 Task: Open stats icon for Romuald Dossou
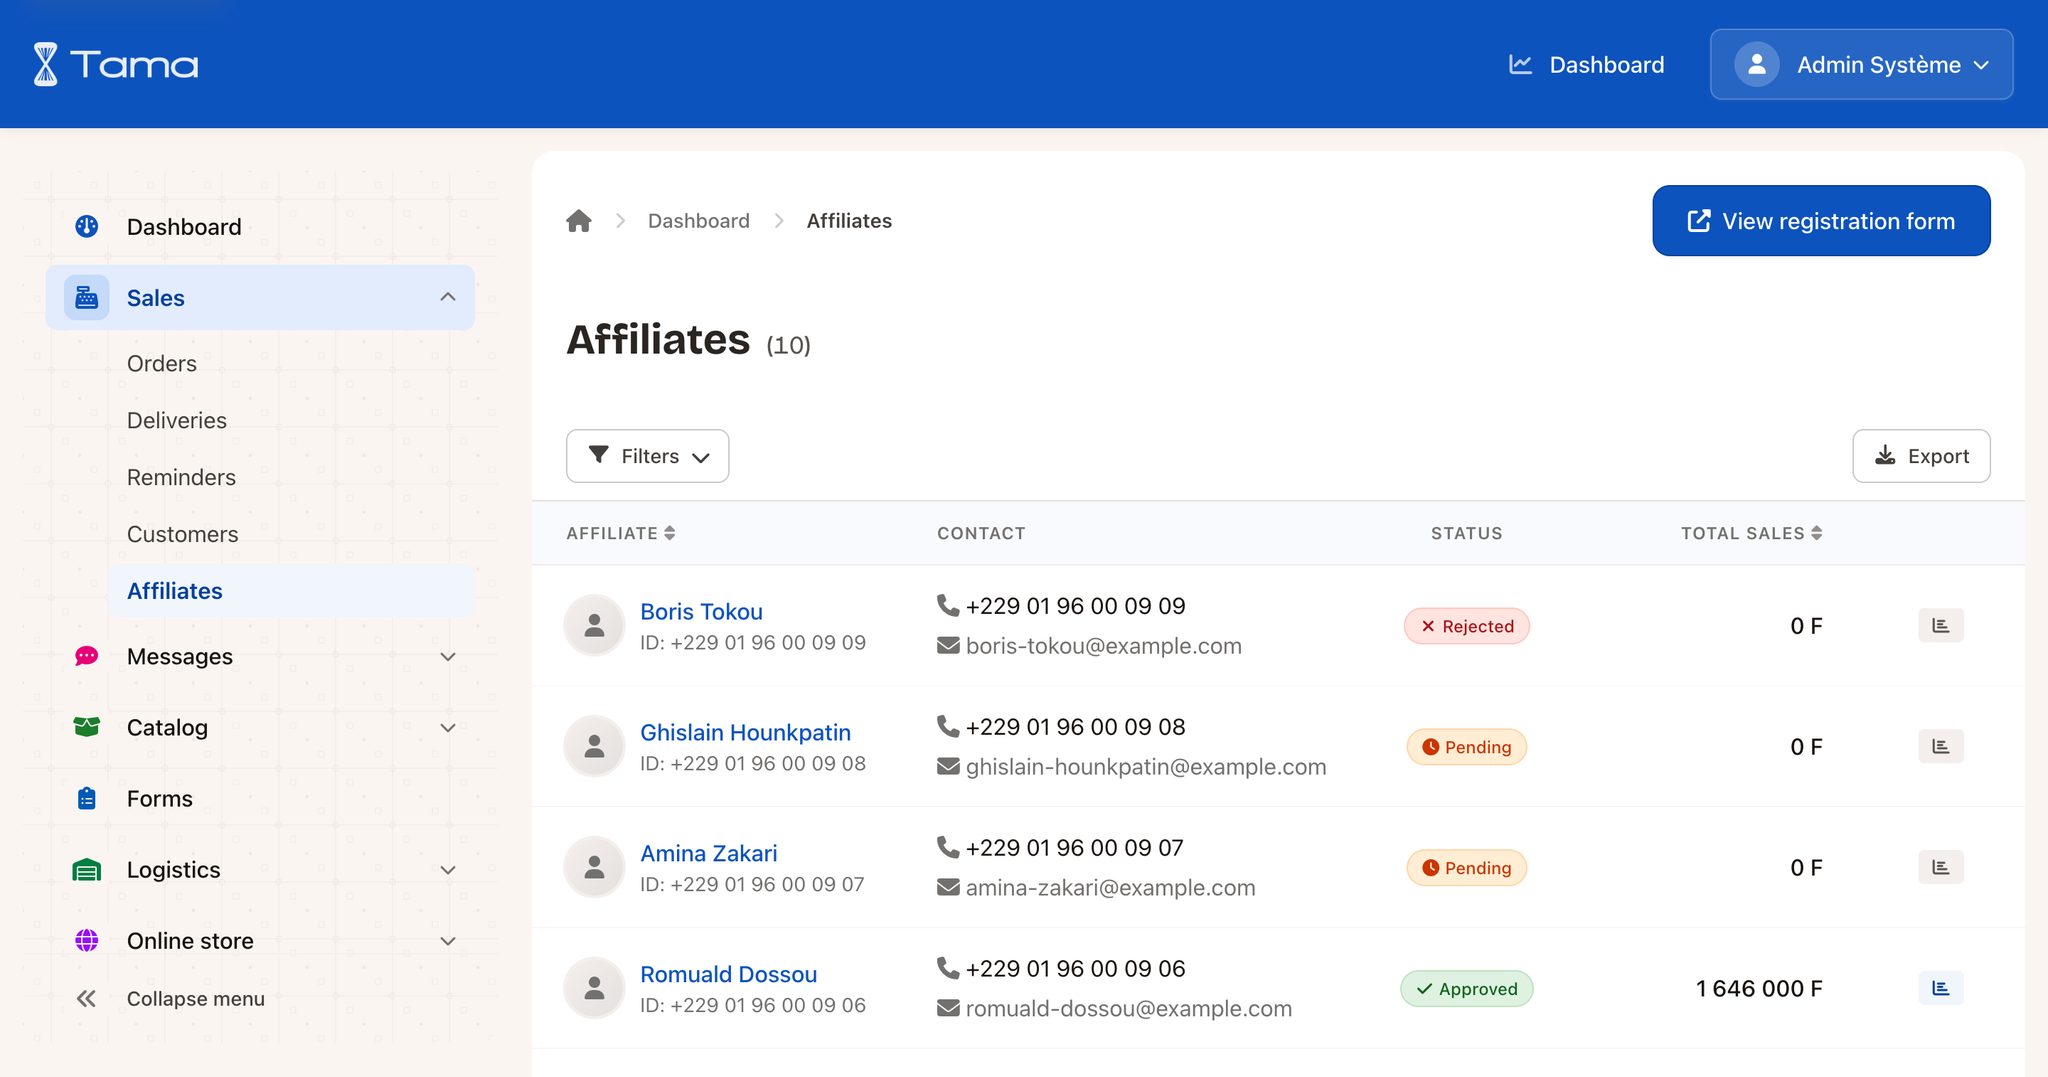(x=1940, y=989)
